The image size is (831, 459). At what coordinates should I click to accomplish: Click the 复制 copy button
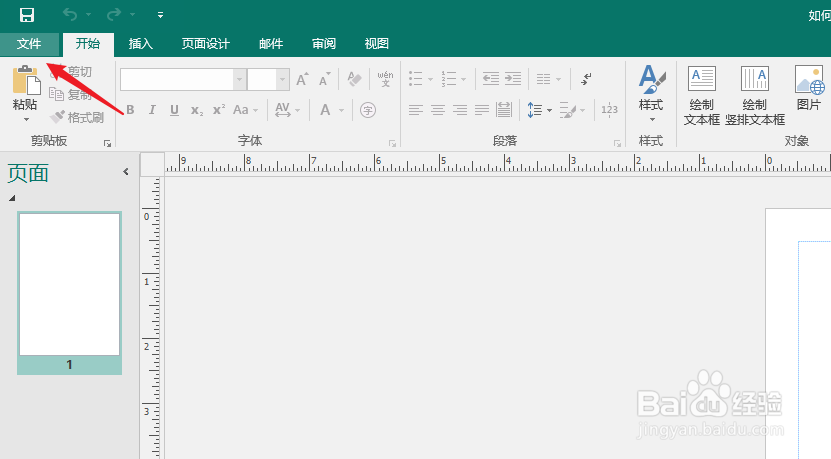coord(71,94)
